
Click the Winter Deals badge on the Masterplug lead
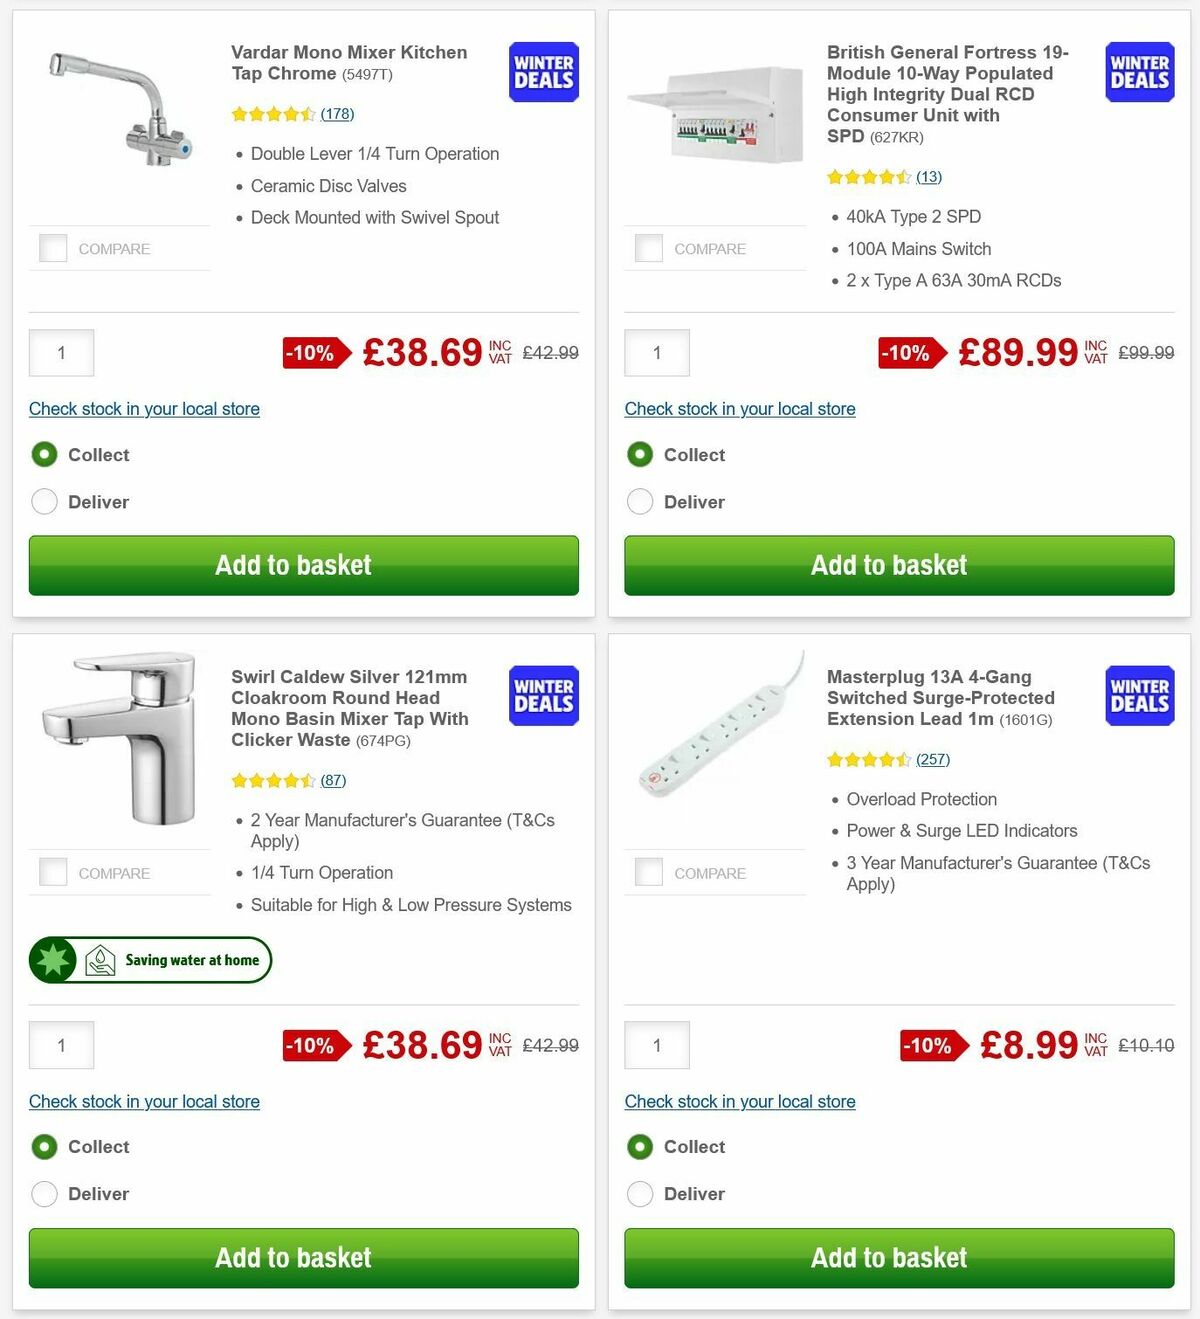coord(1138,697)
